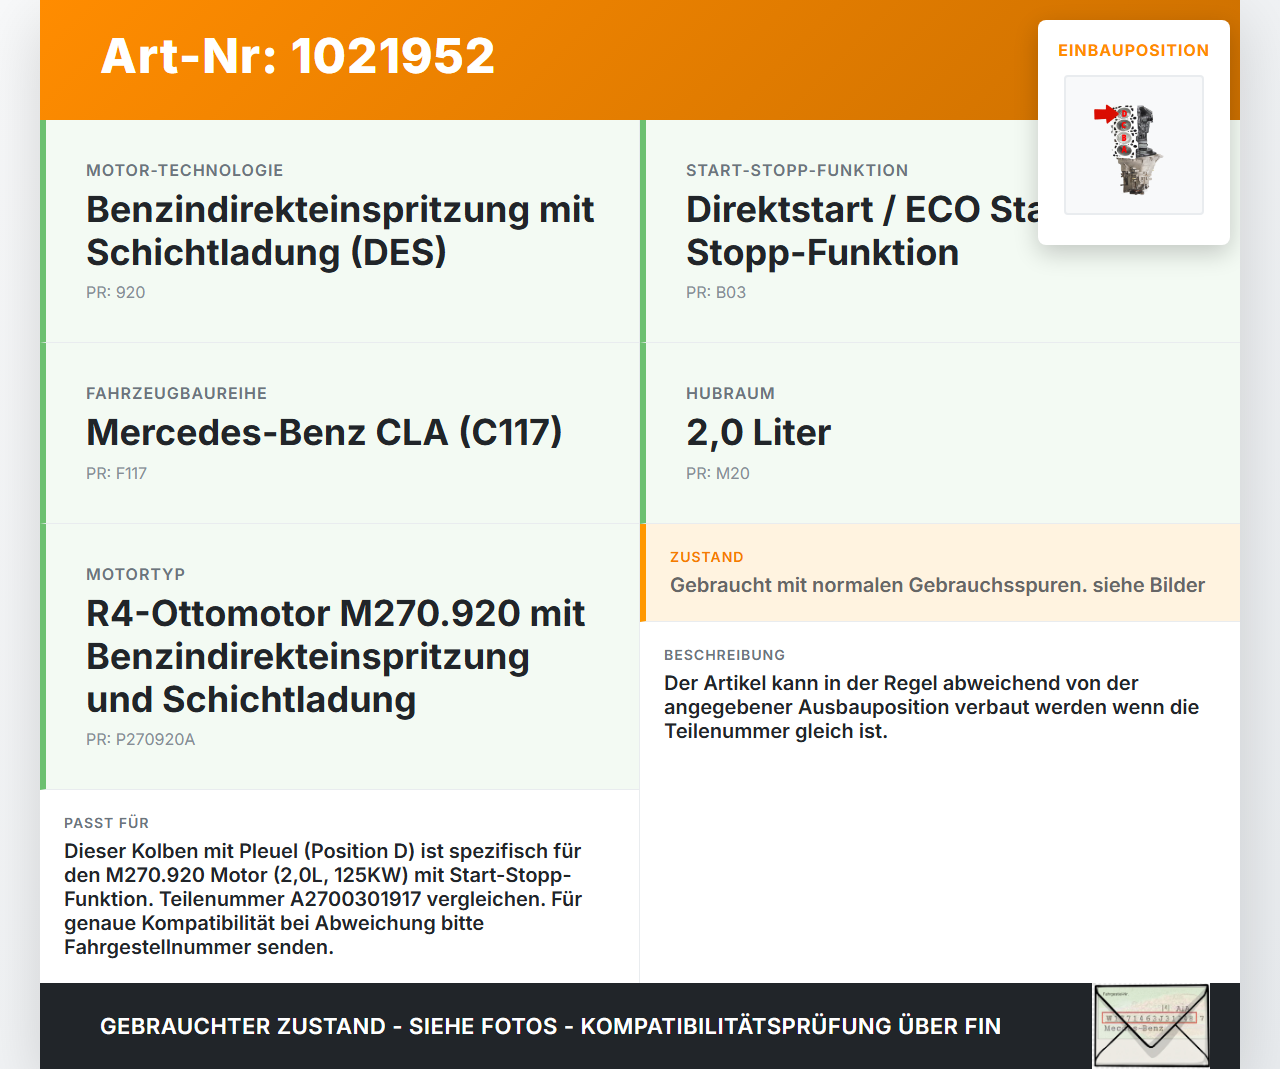Click the START-STOPP-FUNKTION label
Viewport: 1280px width, 1070px height.
[x=797, y=170]
